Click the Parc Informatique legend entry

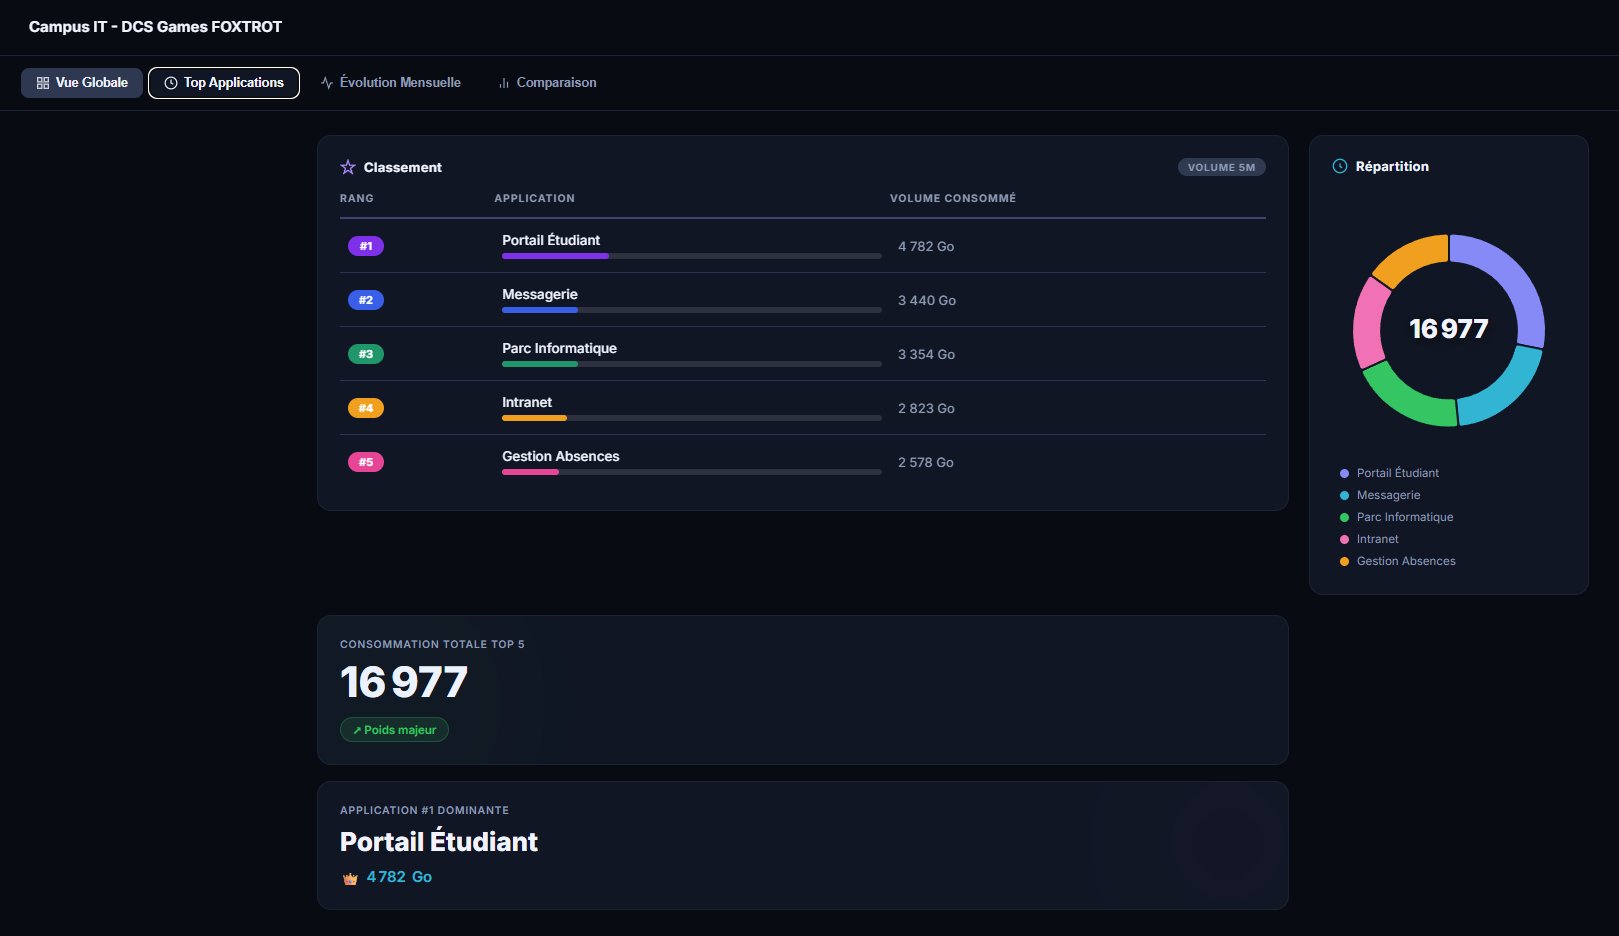point(1404,517)
